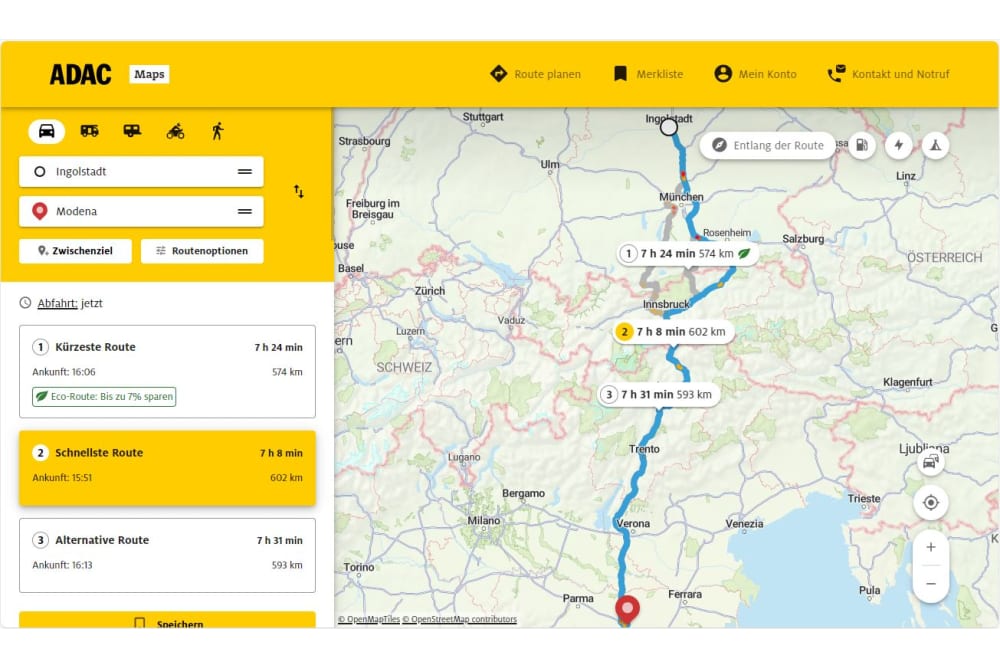Center map on my current location
The height and width of the screenshot is (667, 1000).
coord(930,502)
